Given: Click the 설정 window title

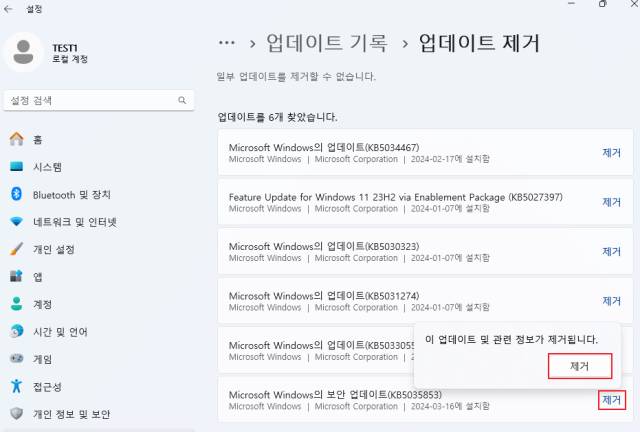Looking at the screenshot, I should (x=34, y=9).
